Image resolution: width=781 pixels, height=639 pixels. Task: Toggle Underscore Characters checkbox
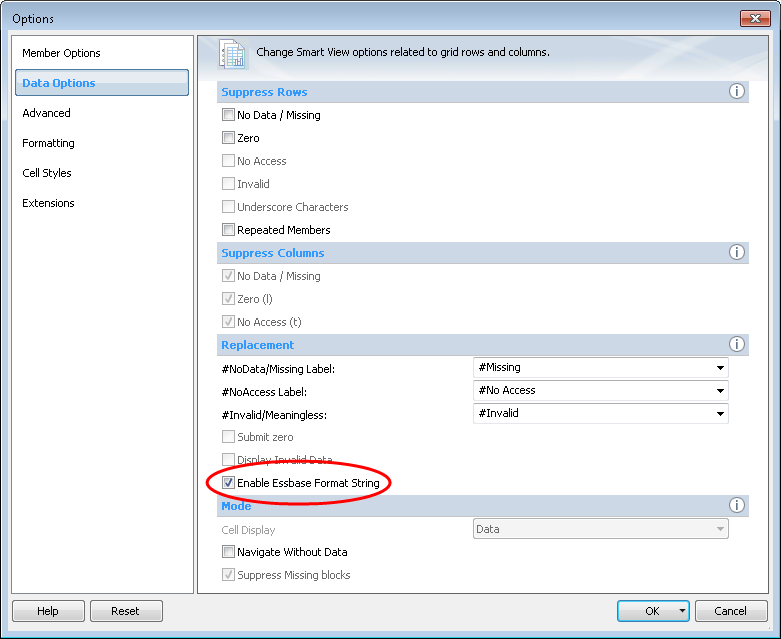pyautogui.click(x=228, y=206)
